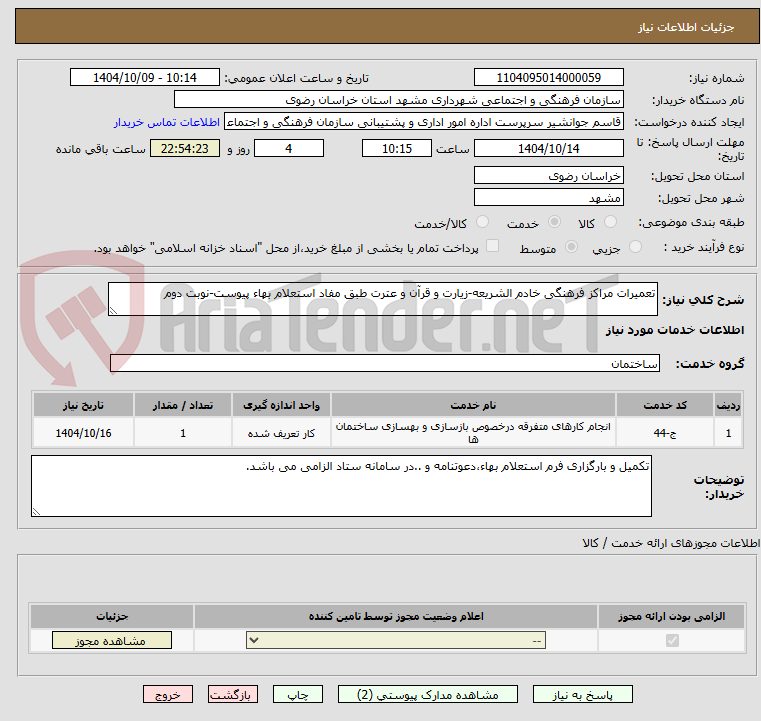The height and width of the screenshot is (721, 761).
Task: Click the بازگشت back button
Action: coord(232,694)
